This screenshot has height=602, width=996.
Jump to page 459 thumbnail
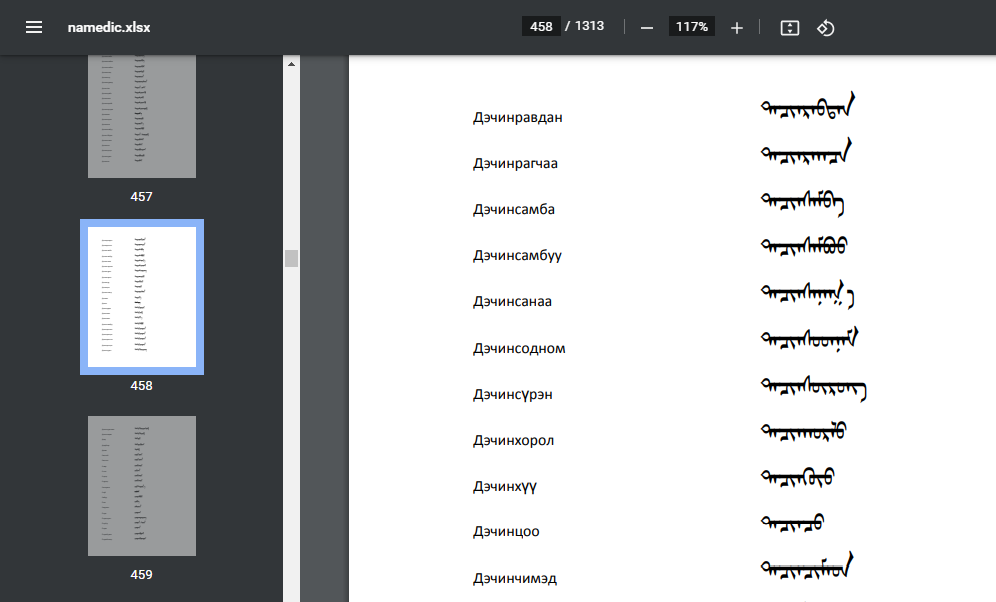pos(142,485)
